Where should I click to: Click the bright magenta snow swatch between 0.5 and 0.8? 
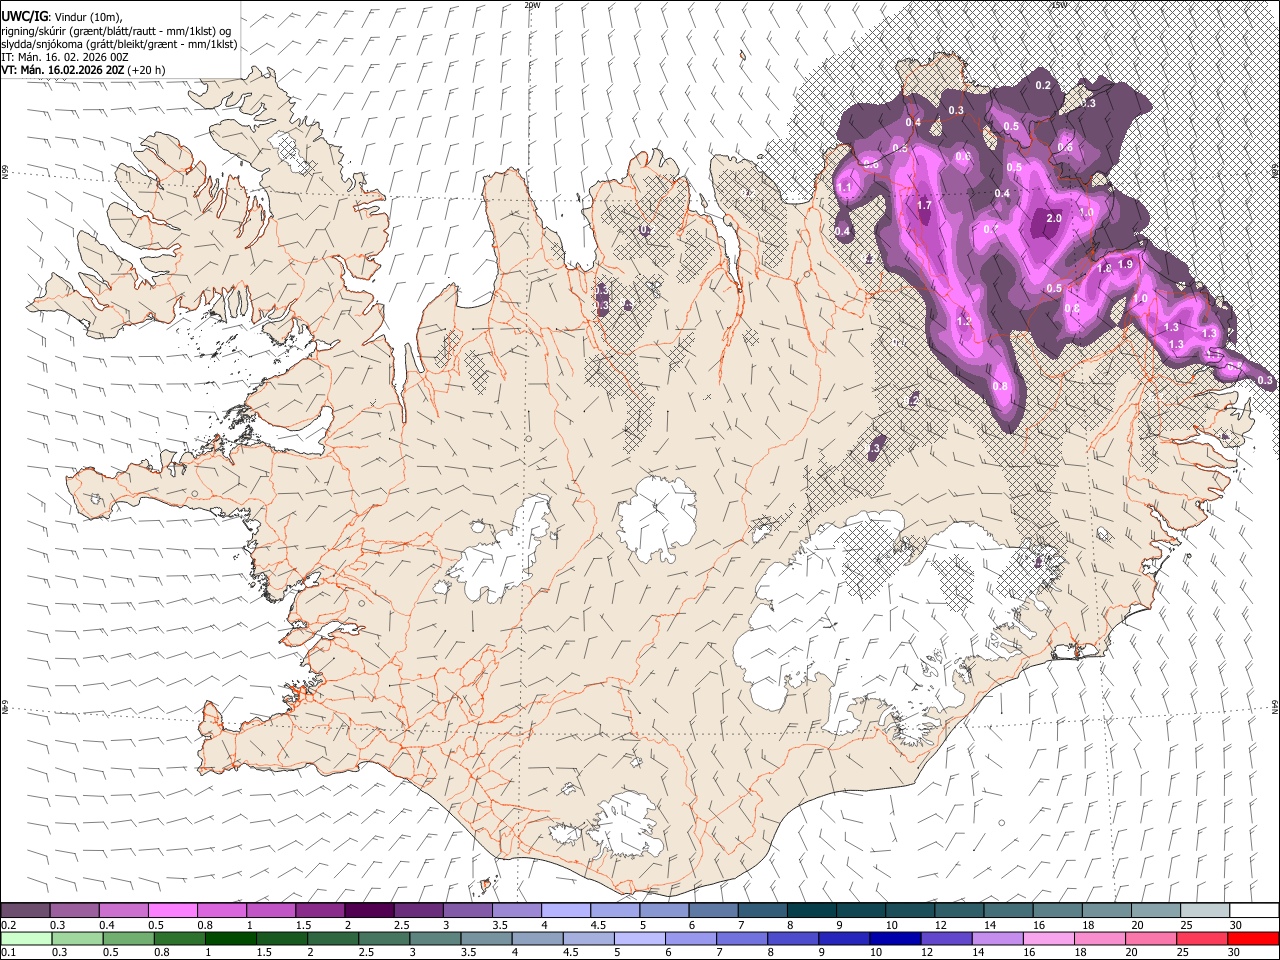click(x=172, y=910)
